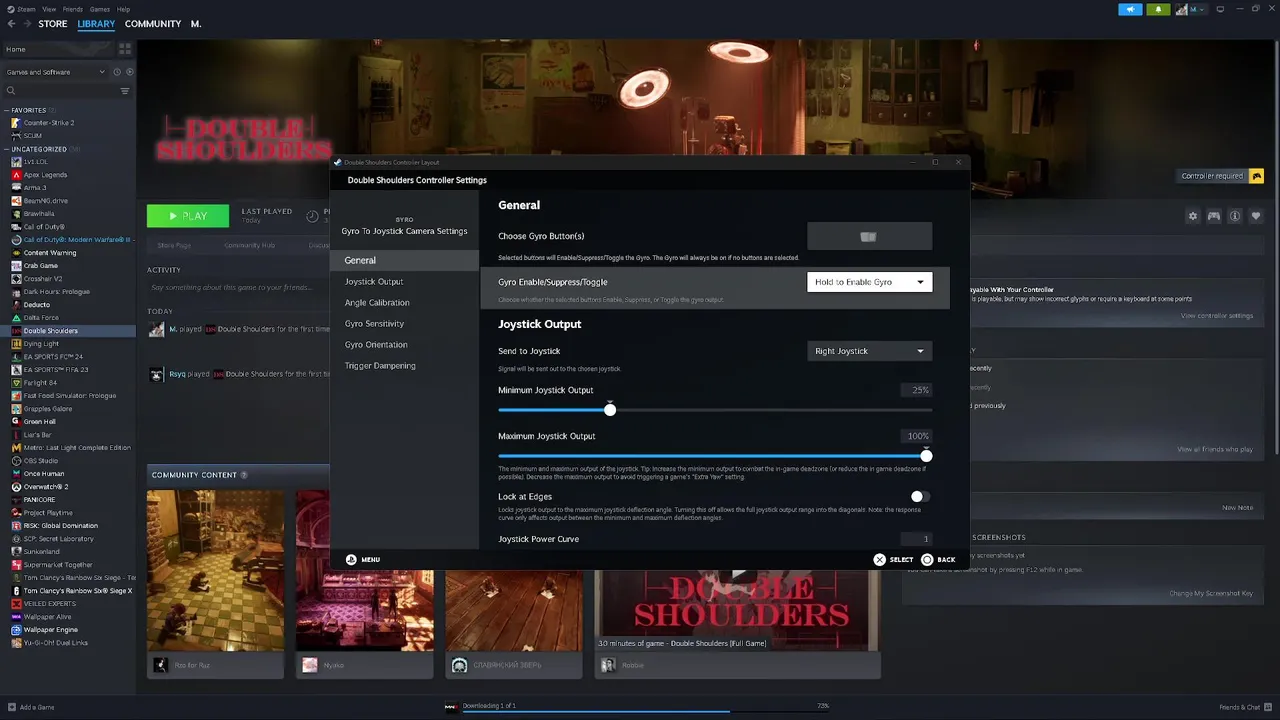Click the green Play button
The width and height of the screenshot is (1280, 720).
[188, 216]
